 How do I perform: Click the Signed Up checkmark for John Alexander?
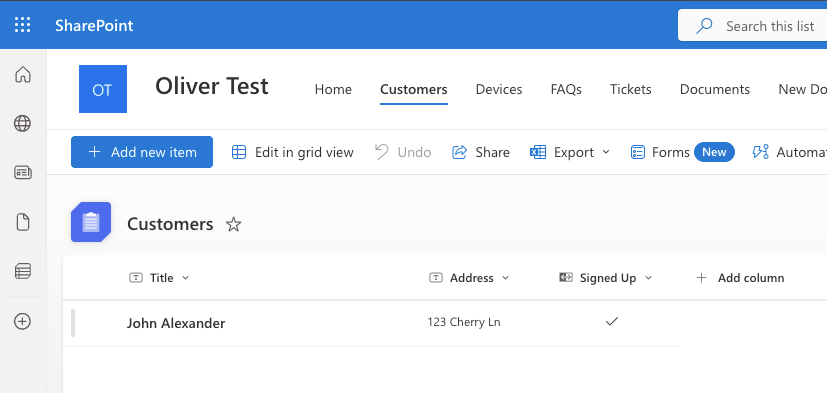(x=612, y=321)
